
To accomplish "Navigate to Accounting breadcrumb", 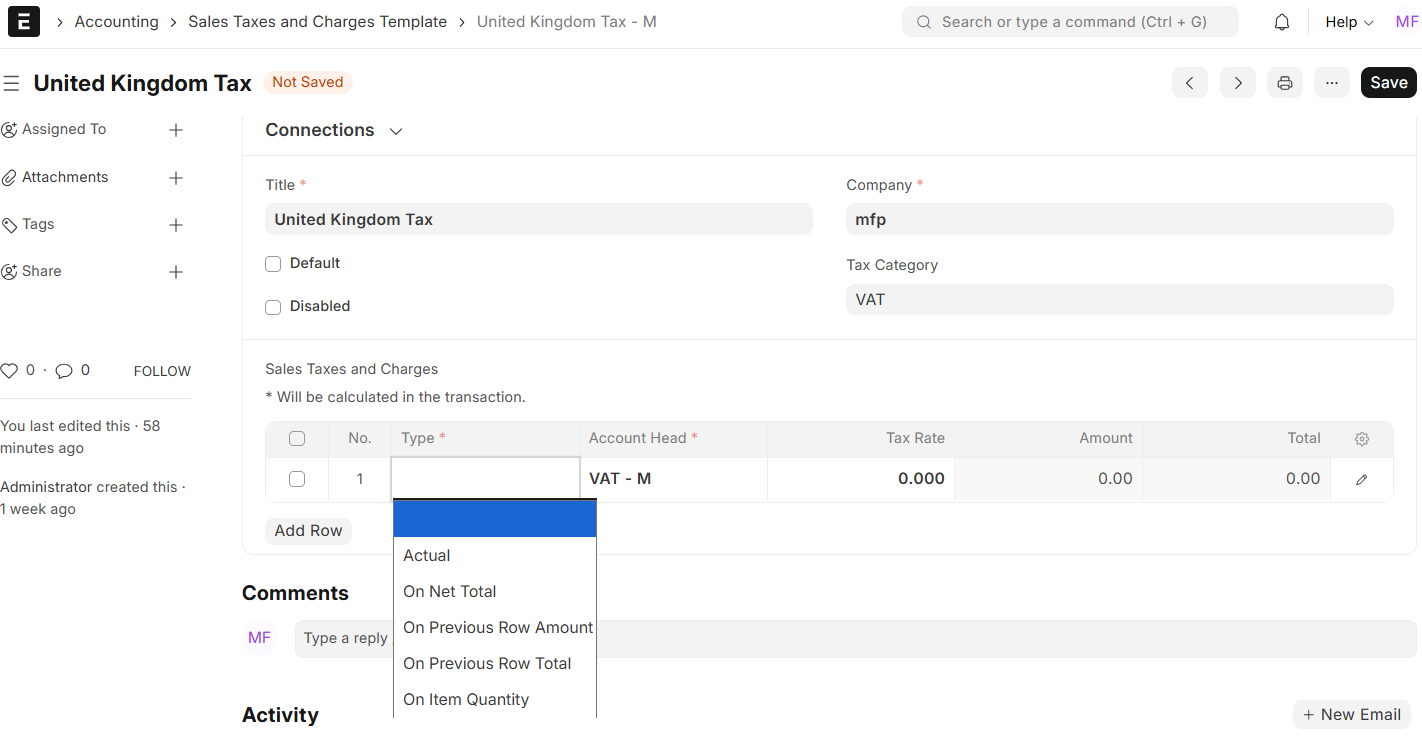I will [116, 22].
